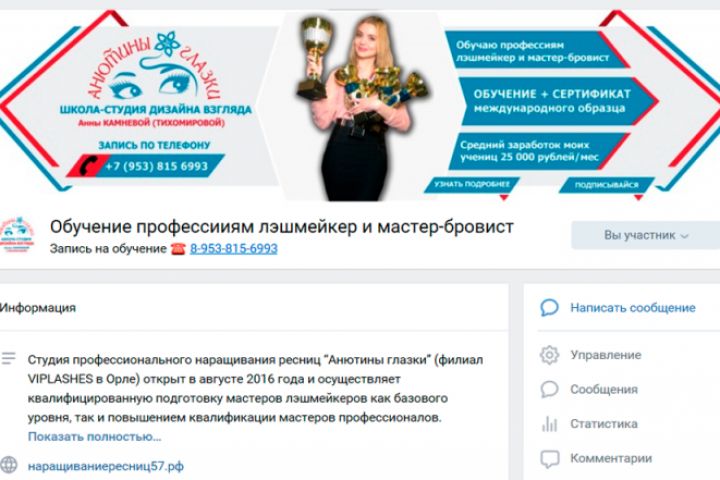The image size is (720, 480).
Task: Click the globe icon next to website
Action: [x=9, y=465]
